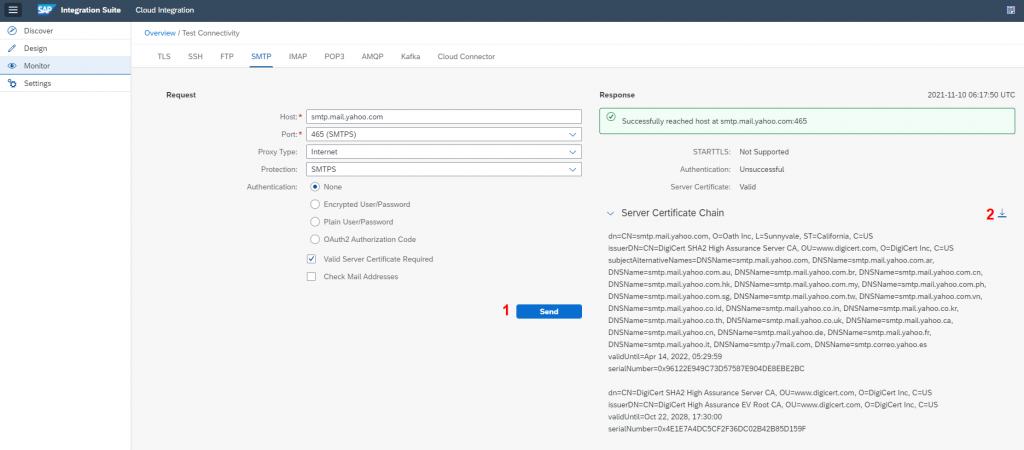Click the SAP logo
The image size is (1024, 450).
click(46, 10)
